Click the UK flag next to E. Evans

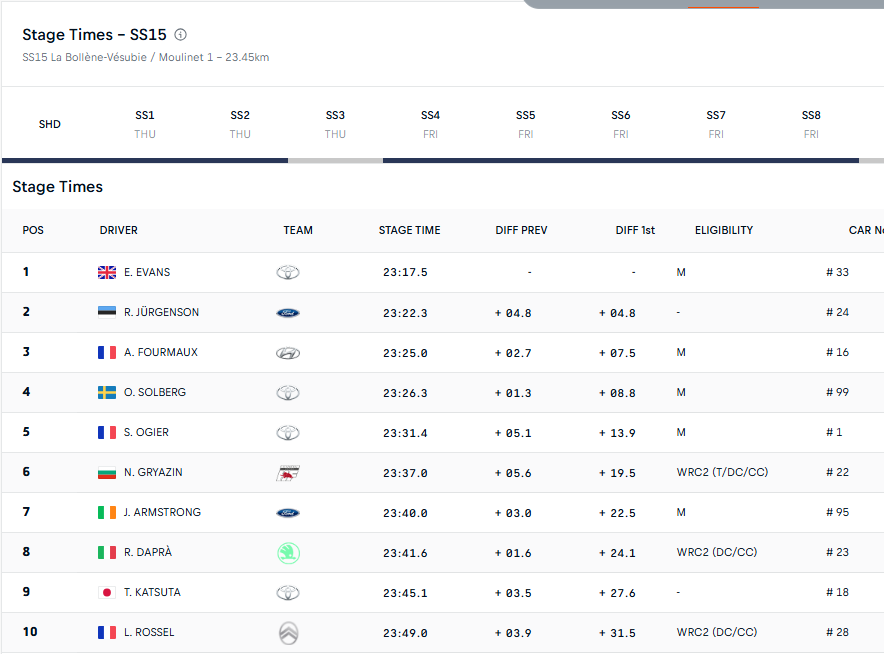coord(107,272)
